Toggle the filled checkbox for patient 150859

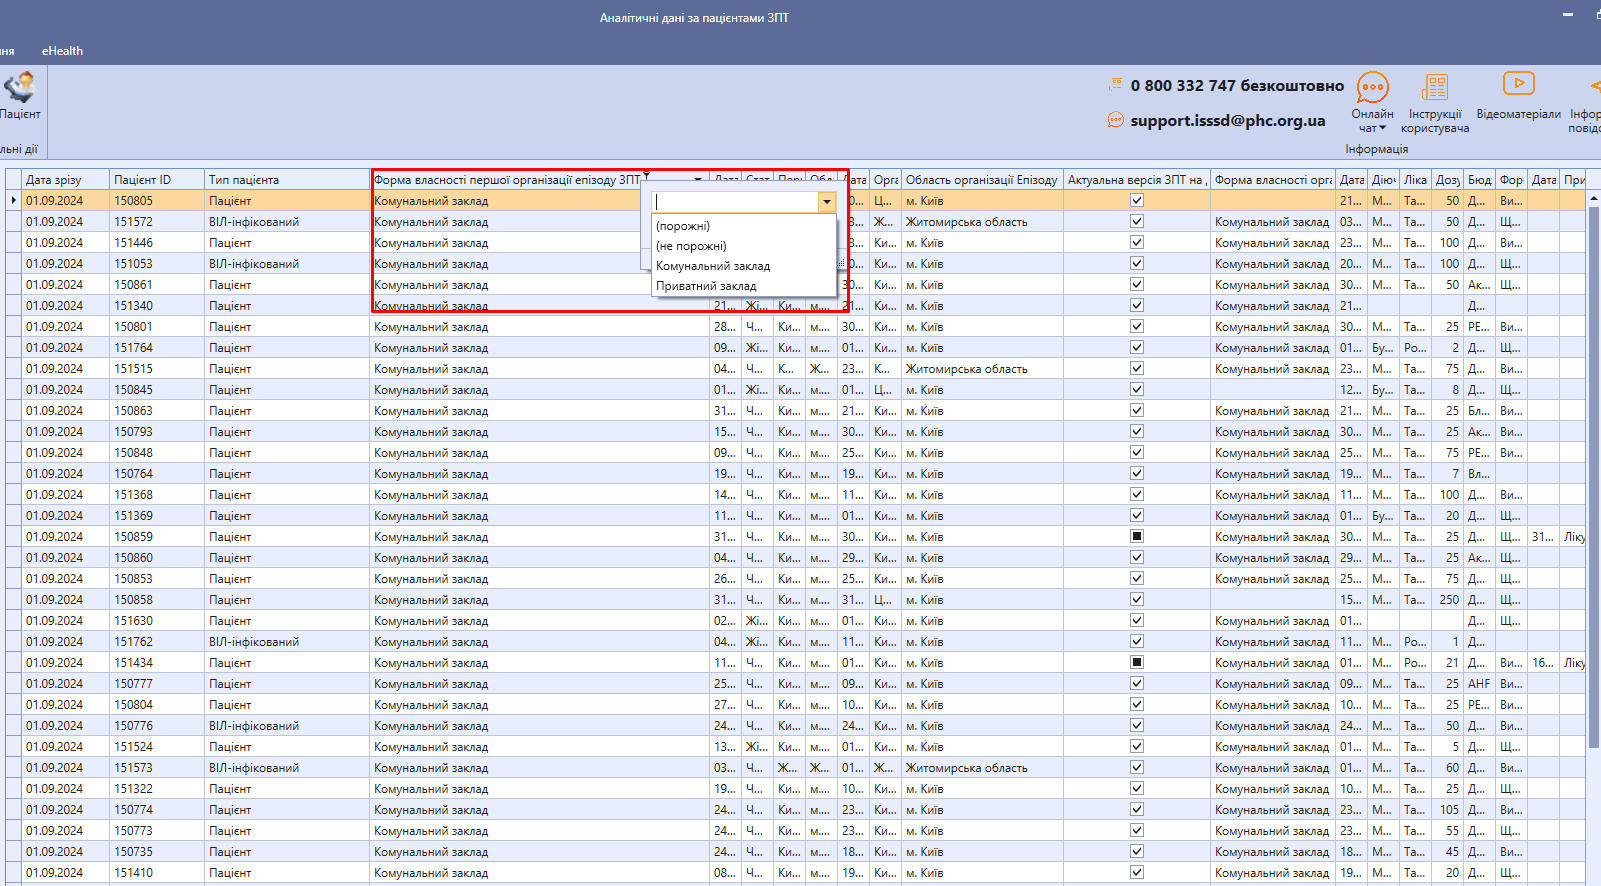coord(1137,536)
